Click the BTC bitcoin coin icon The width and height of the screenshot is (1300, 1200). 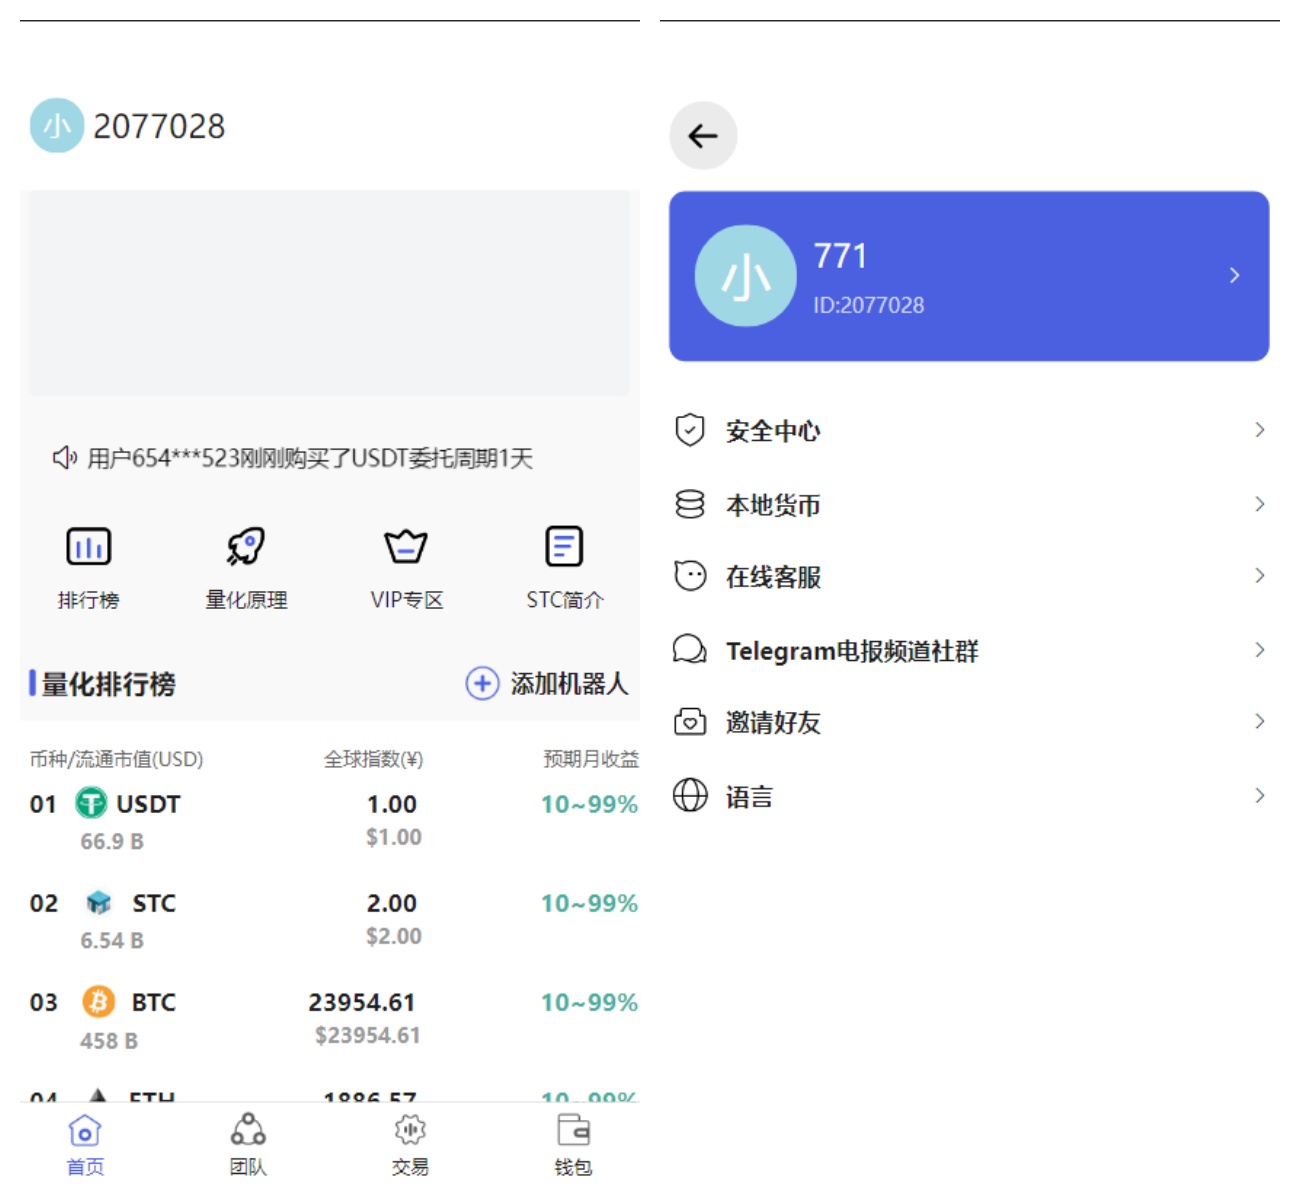coord(98,1002)
